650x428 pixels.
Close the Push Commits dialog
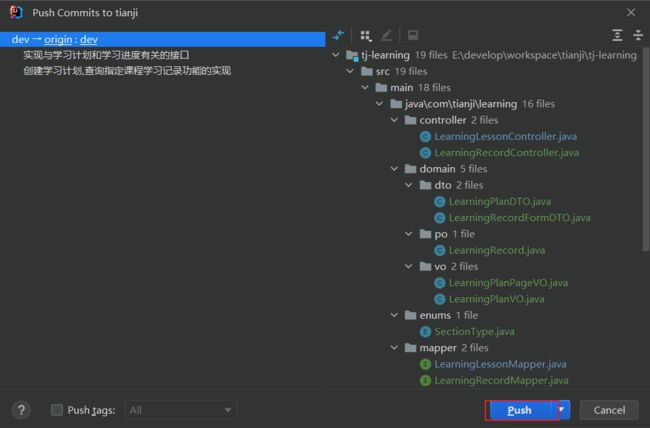[631, 12]
